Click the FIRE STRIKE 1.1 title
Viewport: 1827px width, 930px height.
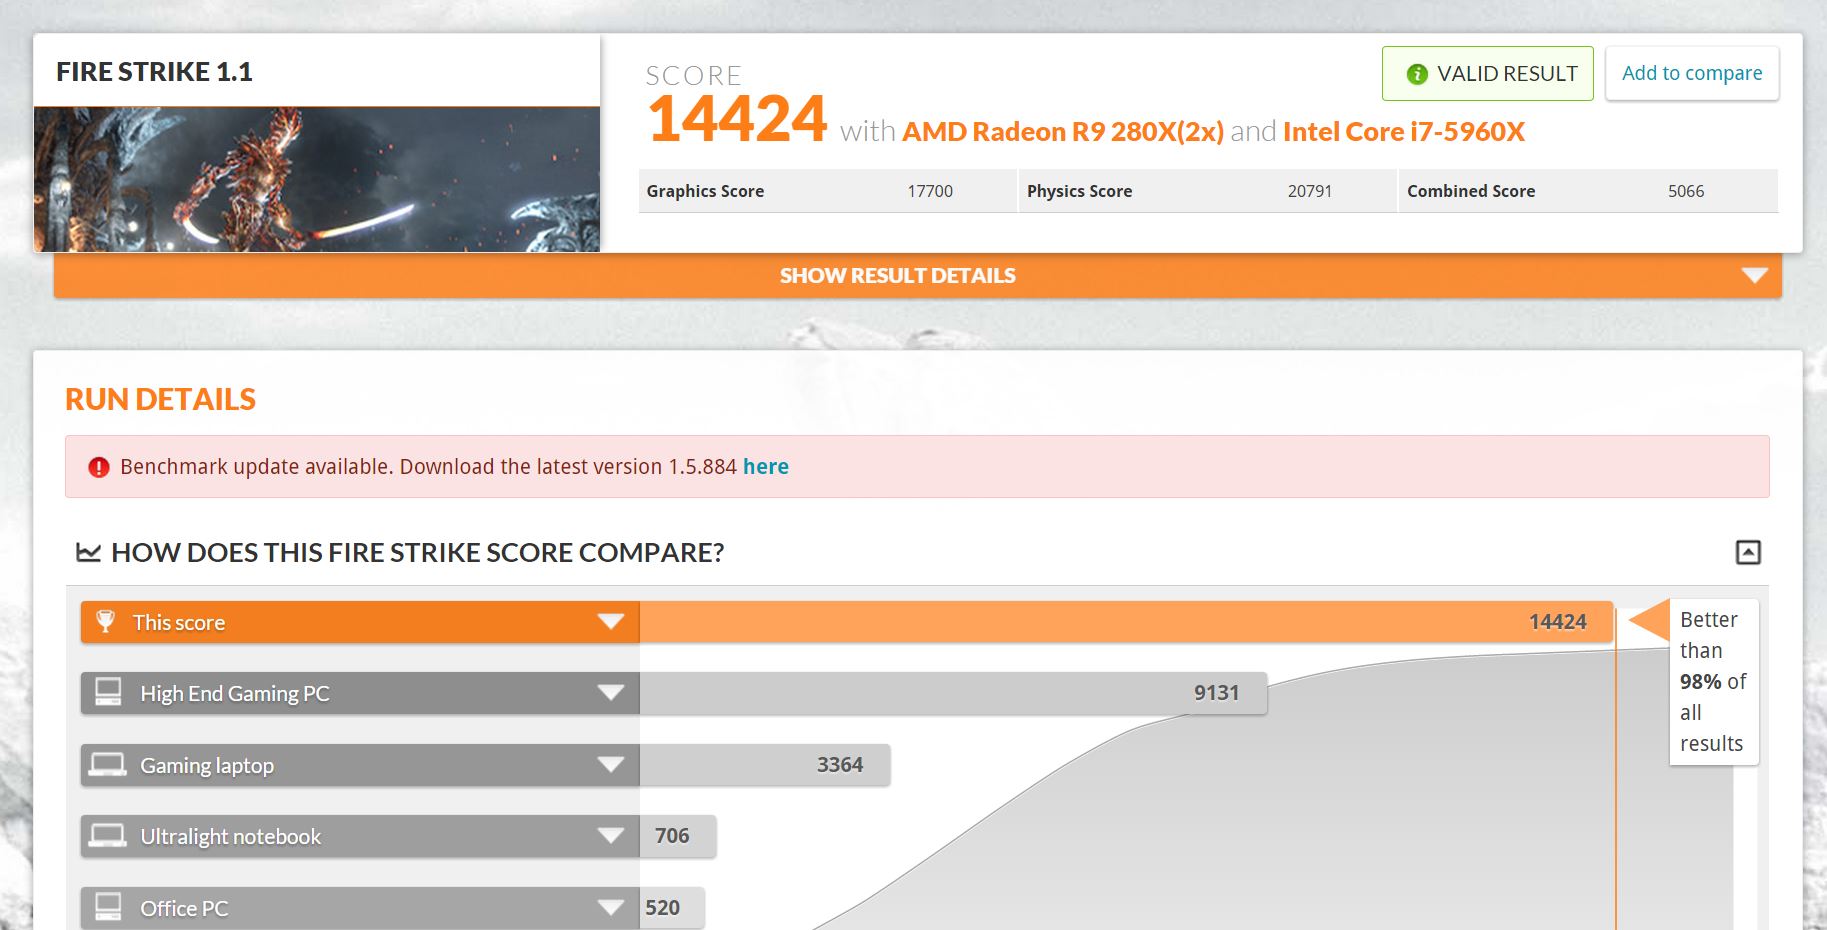click(x=154, y=72)
